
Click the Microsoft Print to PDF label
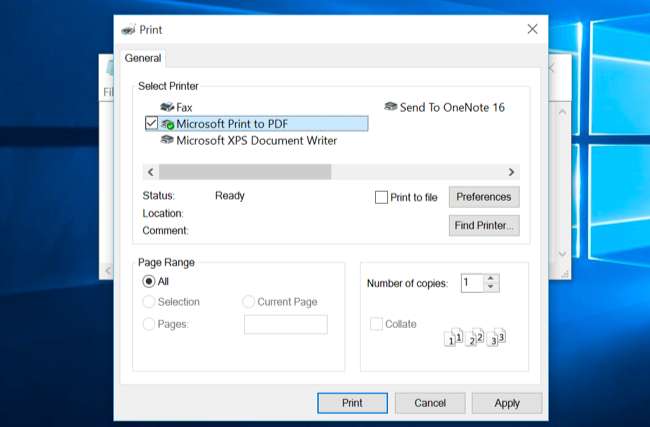click(232, 124)
